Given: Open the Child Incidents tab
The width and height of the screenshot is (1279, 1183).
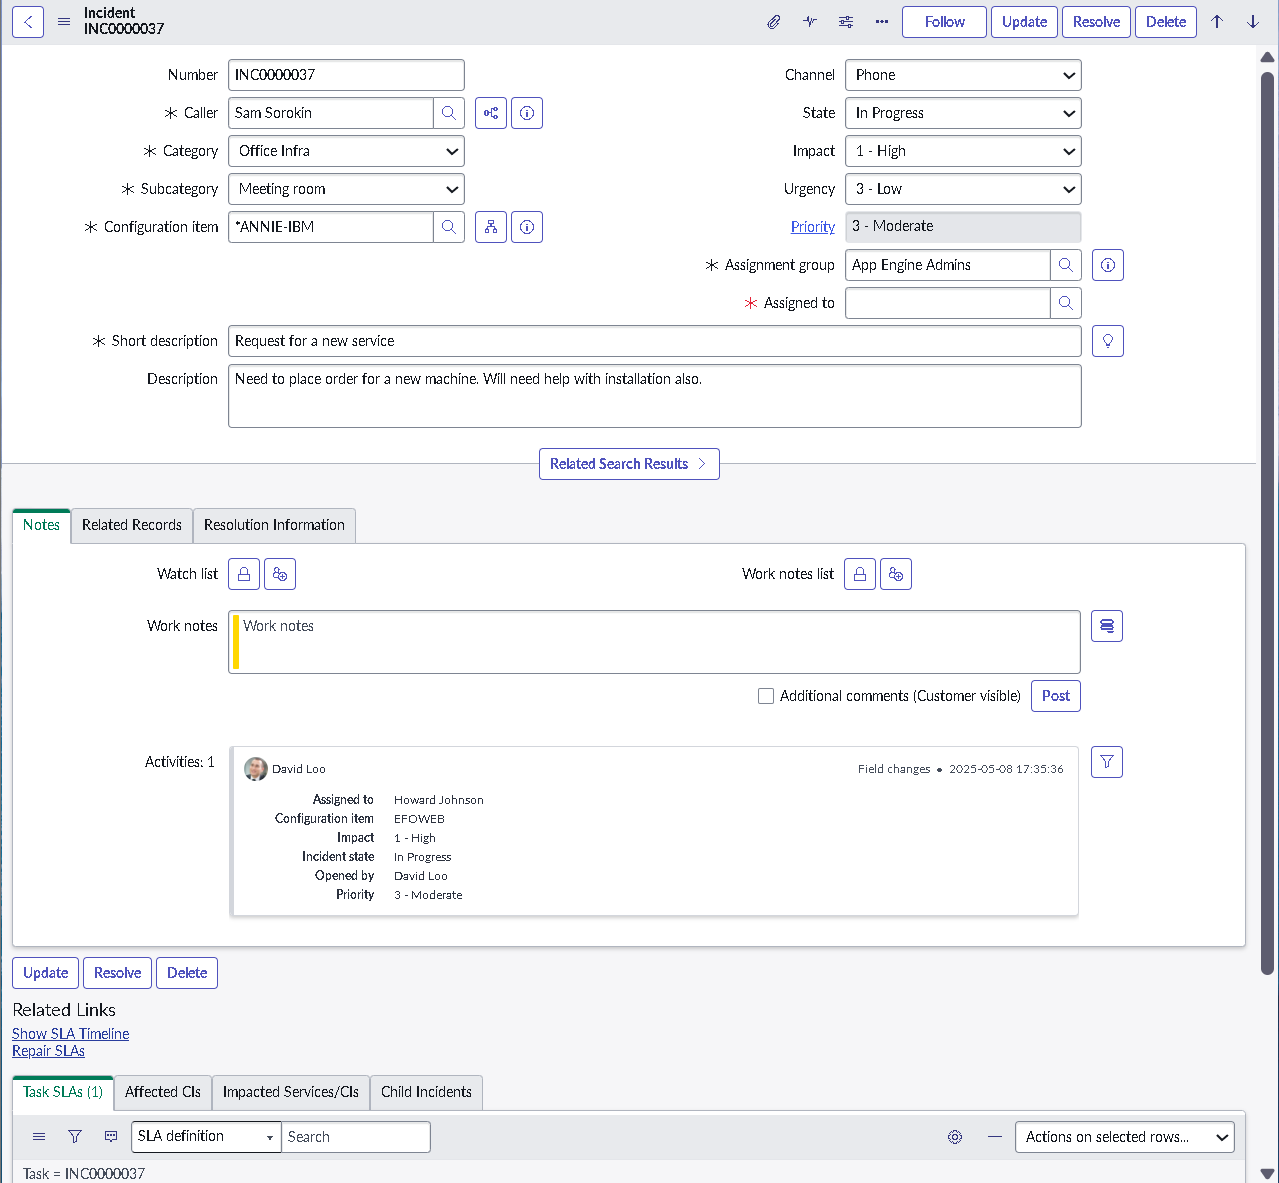Looking at the screenshot, I should (426, 1092).
